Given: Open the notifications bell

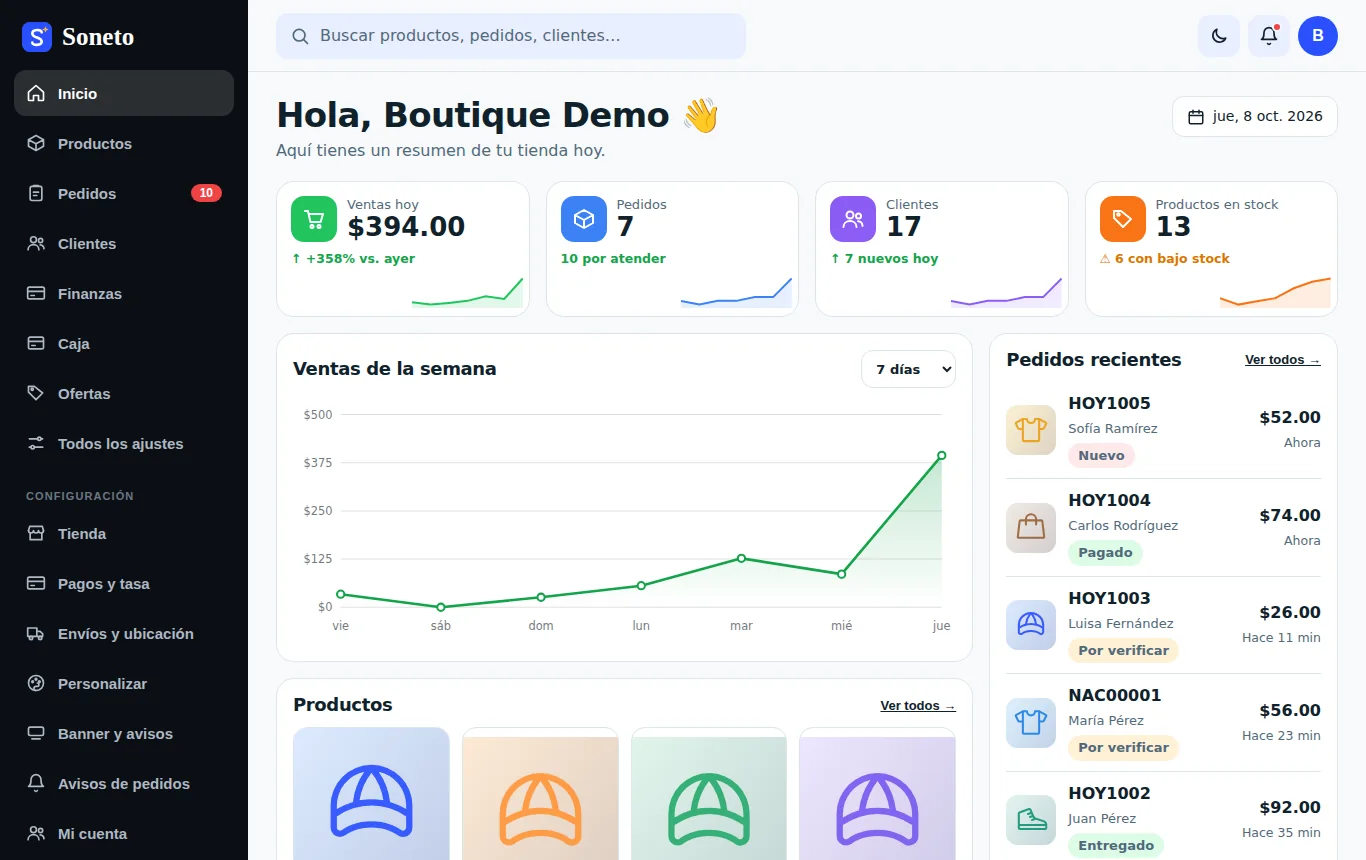Looking at the screenshot, I should tap(1269, 36).
